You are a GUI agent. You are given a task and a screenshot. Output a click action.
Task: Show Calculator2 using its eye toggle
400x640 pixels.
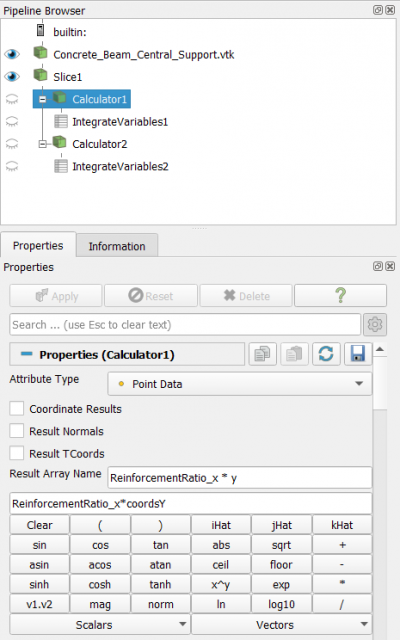point(12,144)
